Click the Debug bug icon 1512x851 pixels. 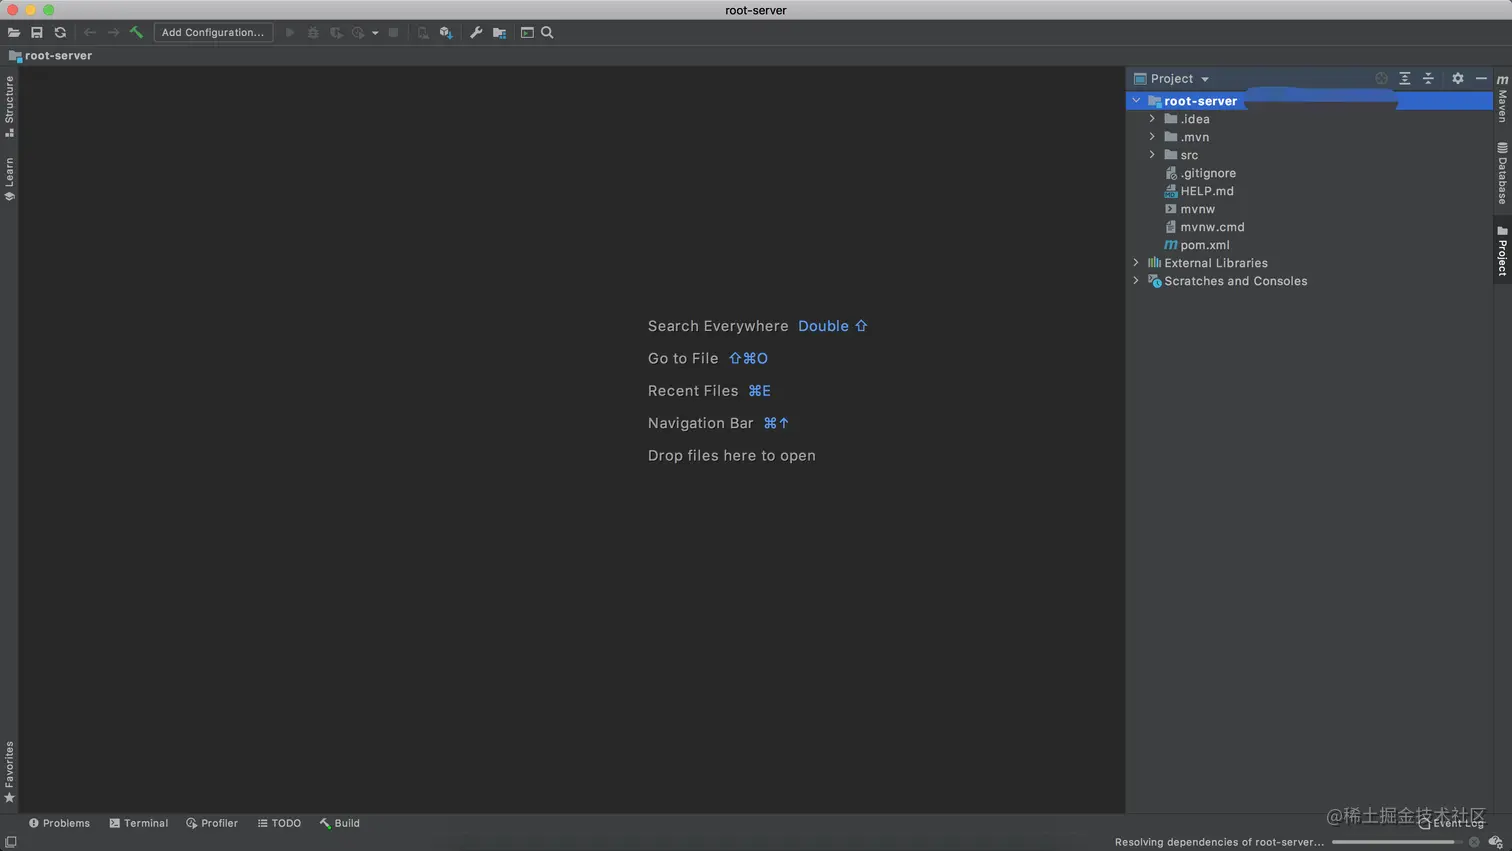pos(313,33)
